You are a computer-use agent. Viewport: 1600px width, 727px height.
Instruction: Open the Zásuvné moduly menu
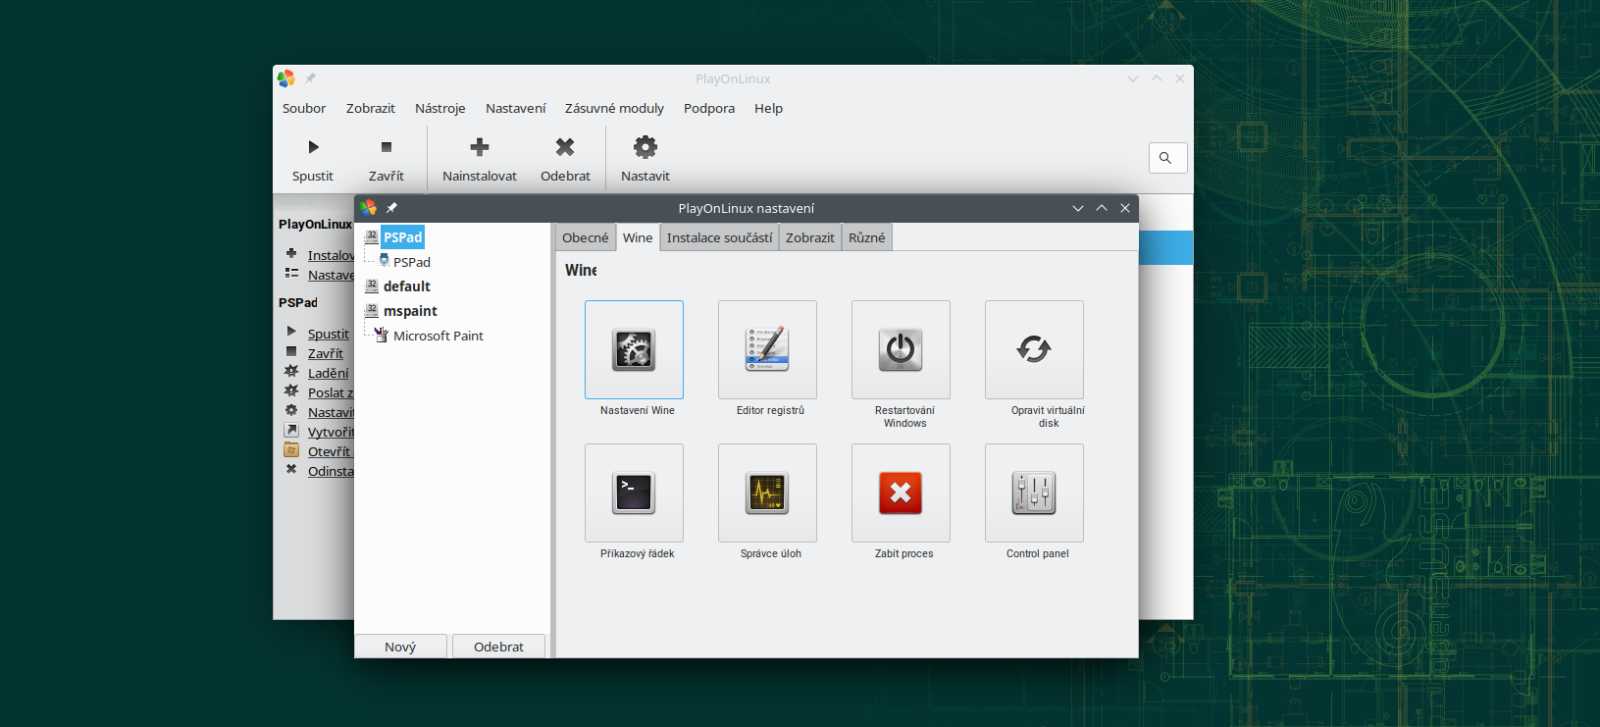tap(614, 108)
